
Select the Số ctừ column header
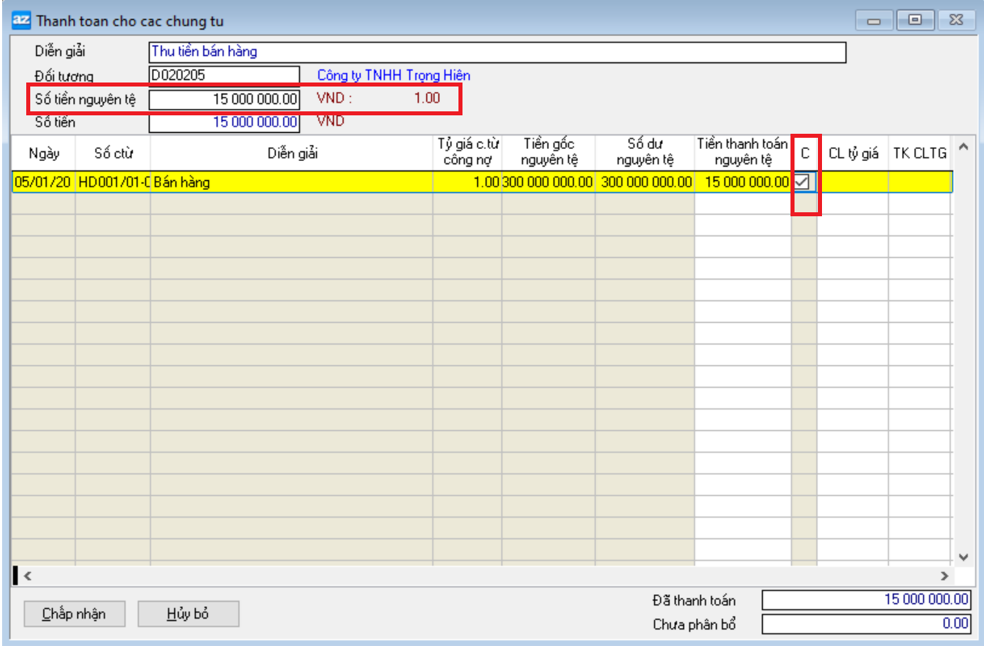pyautogui.click(x=114, y=153)
